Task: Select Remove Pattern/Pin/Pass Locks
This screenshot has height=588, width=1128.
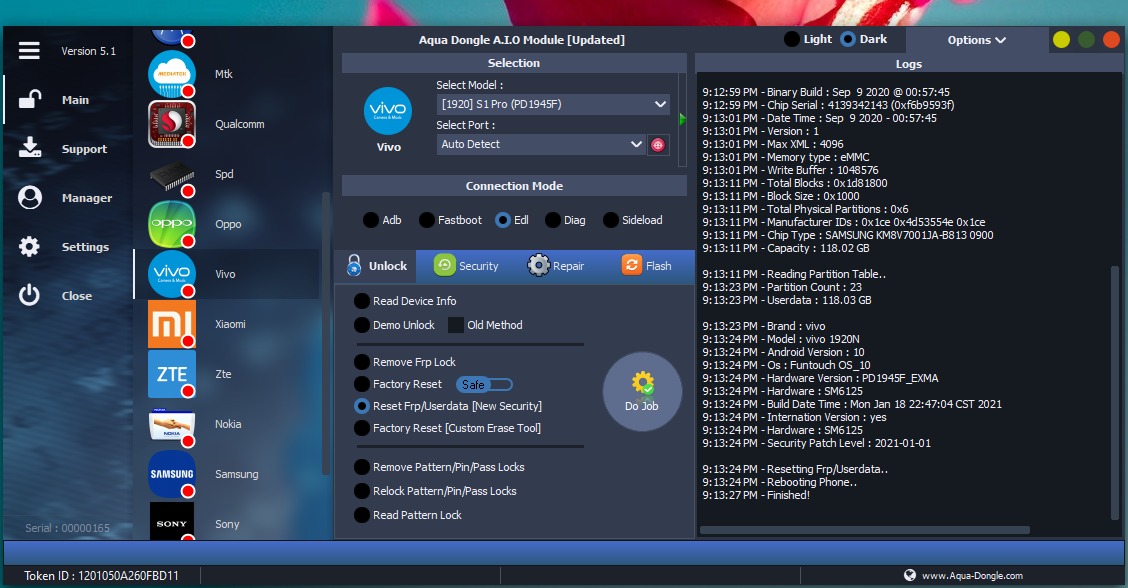Action: pos(440,467)
